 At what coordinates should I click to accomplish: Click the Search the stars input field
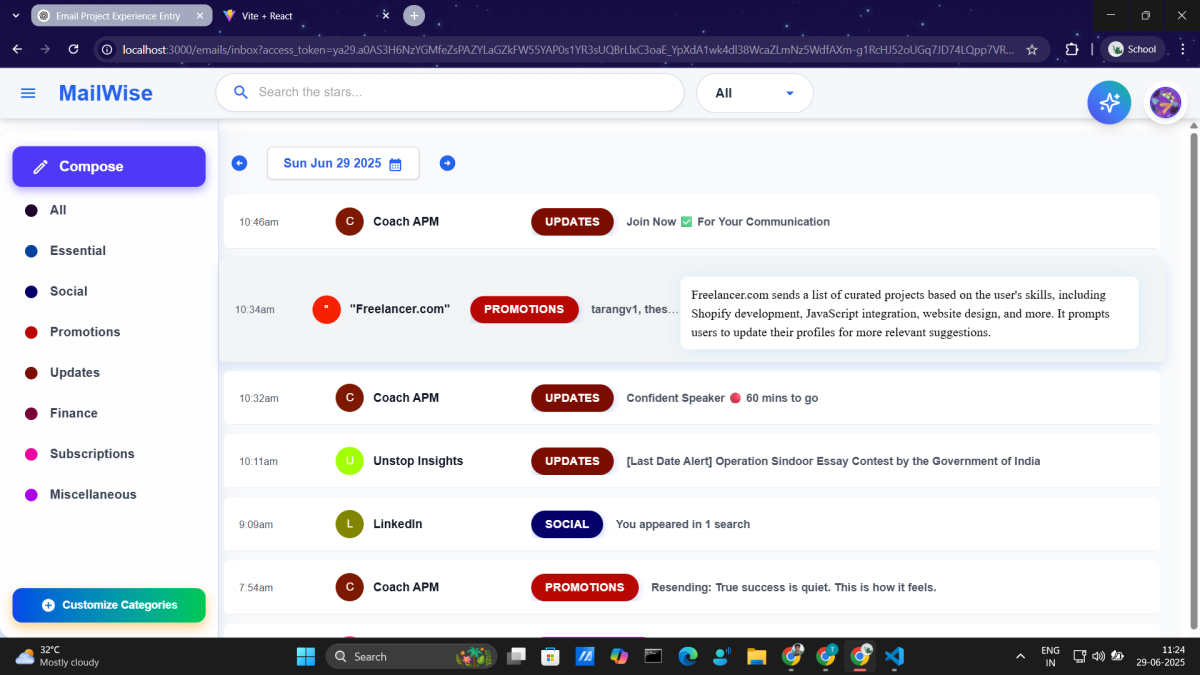pyautogui.click(x=460, y=92)
